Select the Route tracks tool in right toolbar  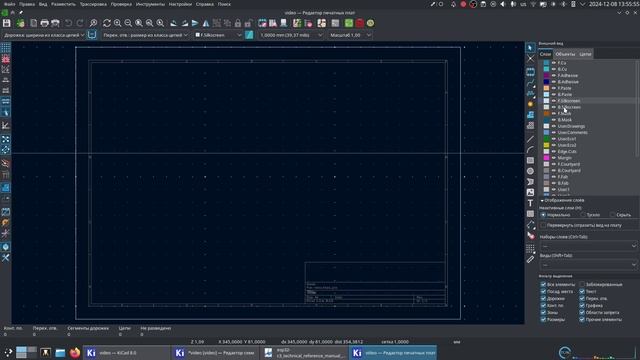pyautogui.click(x=530, y=83)
